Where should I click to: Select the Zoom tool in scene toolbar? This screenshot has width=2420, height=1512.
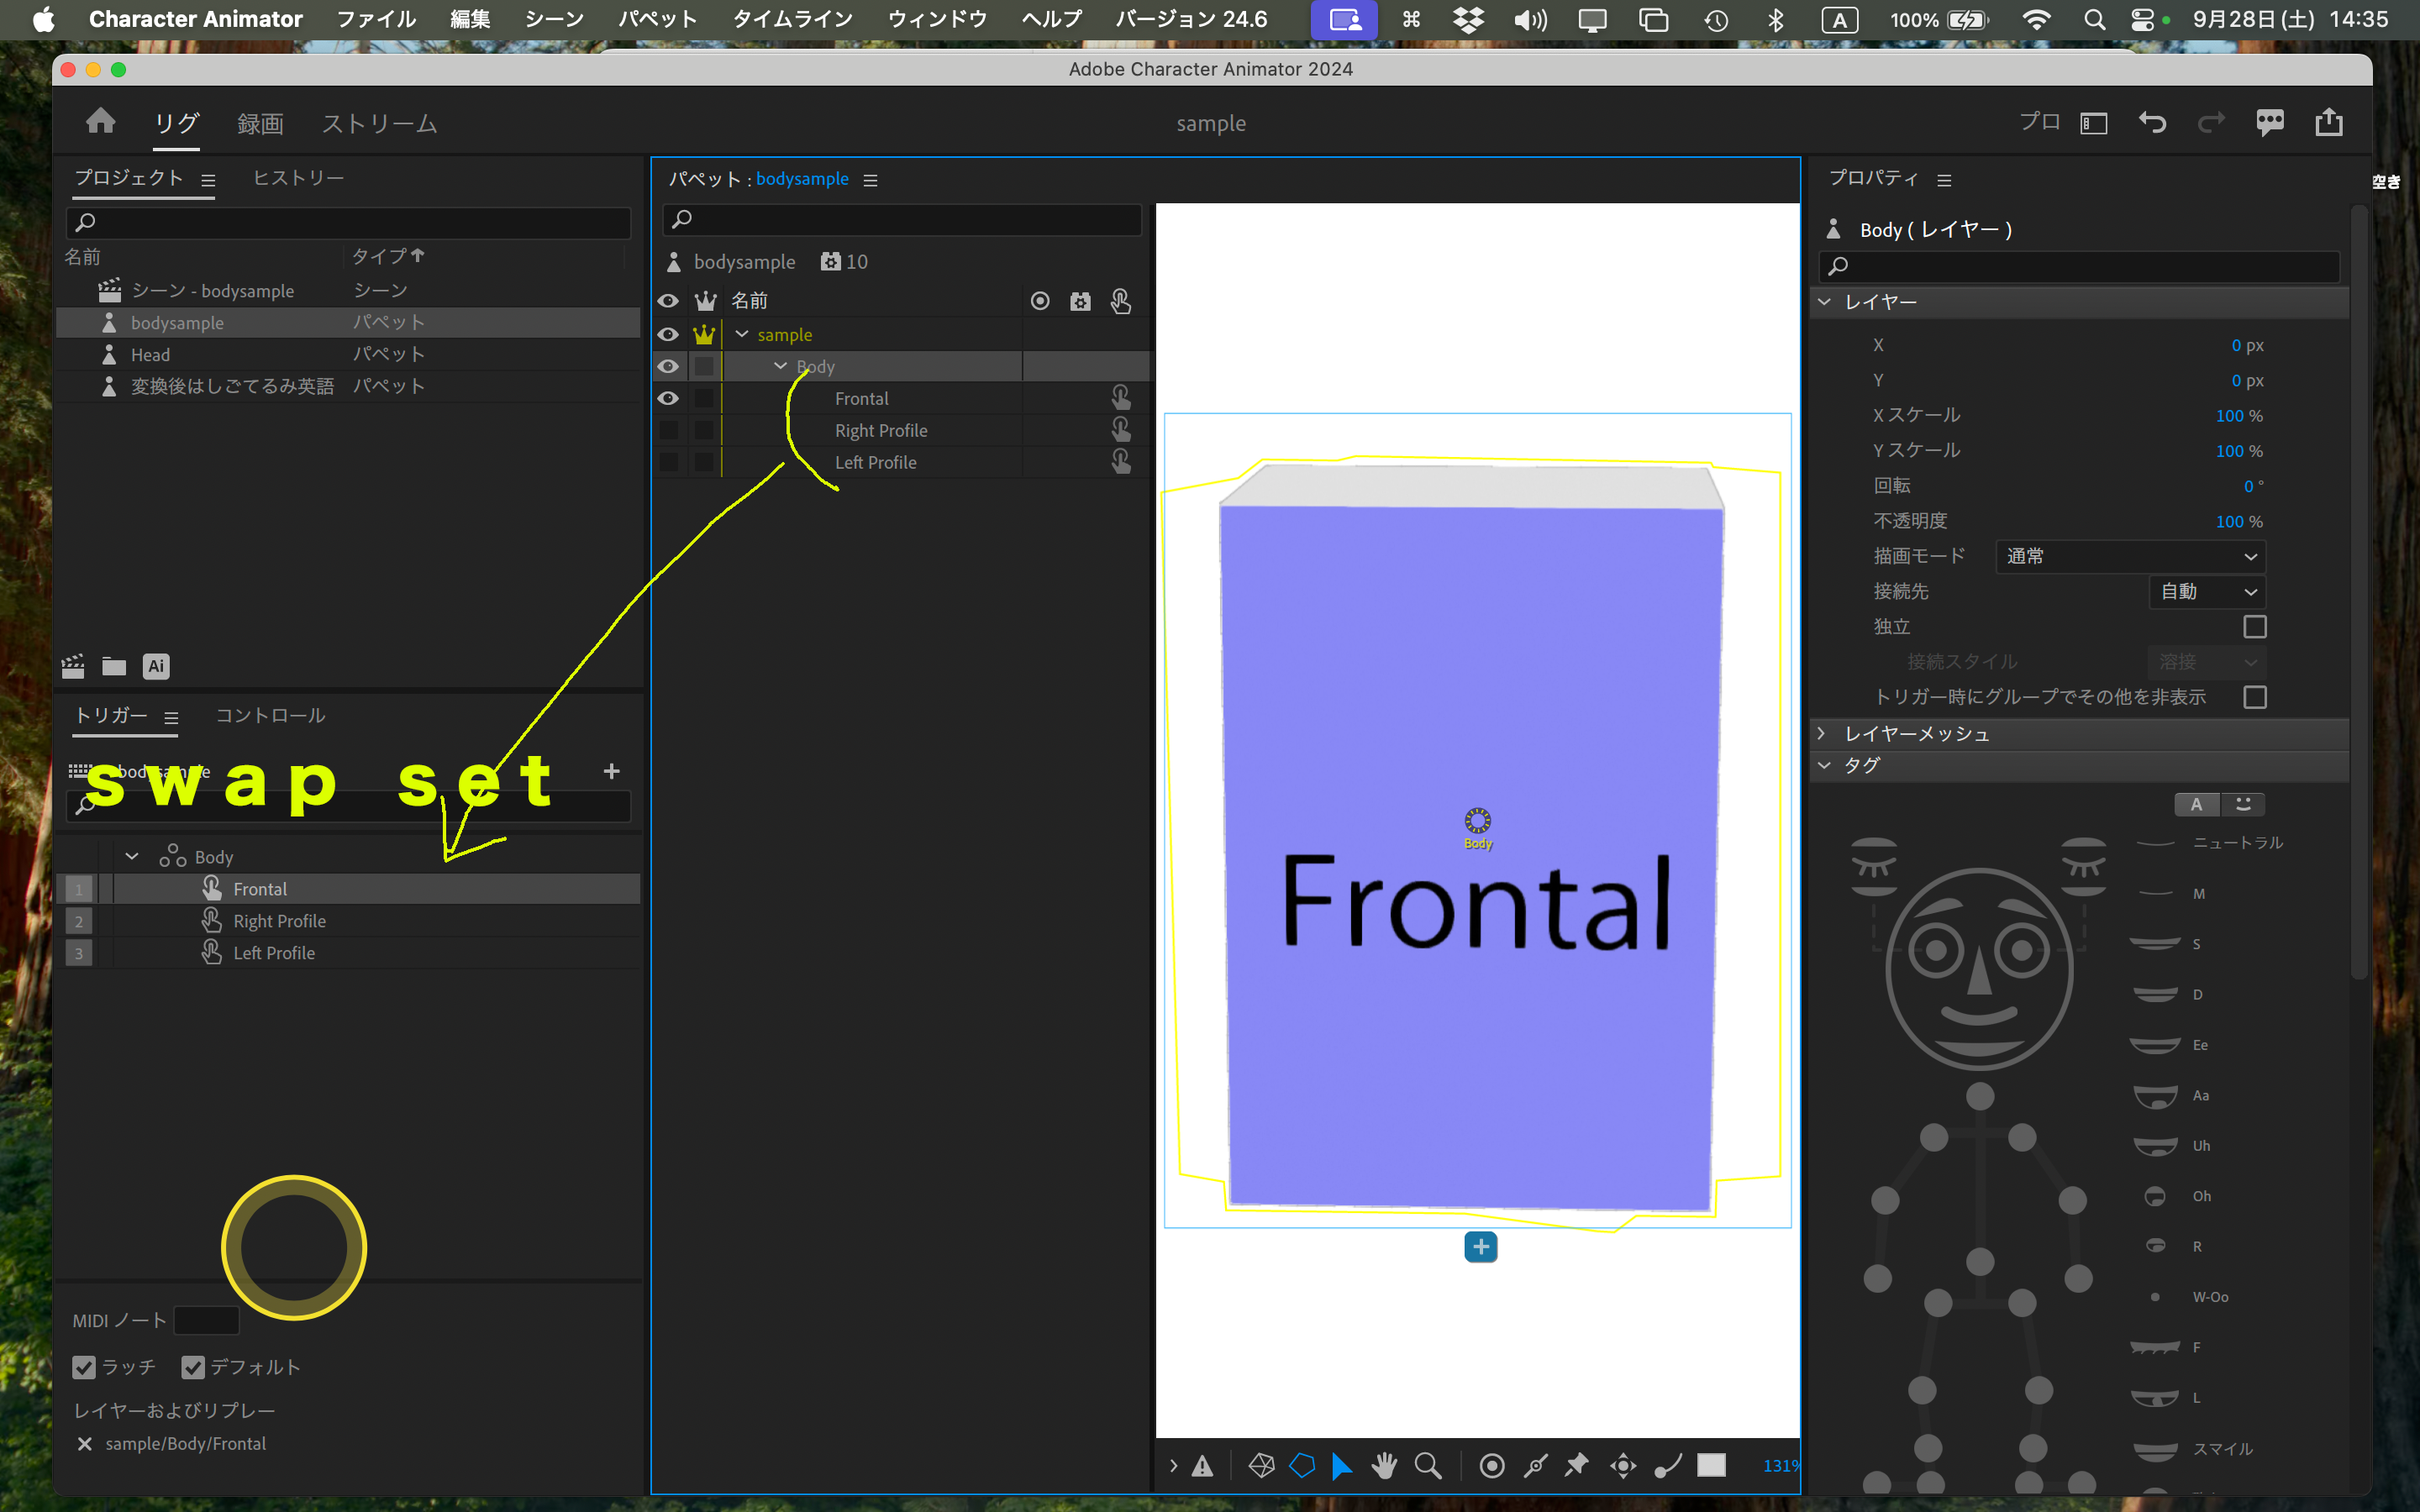1428,1466
